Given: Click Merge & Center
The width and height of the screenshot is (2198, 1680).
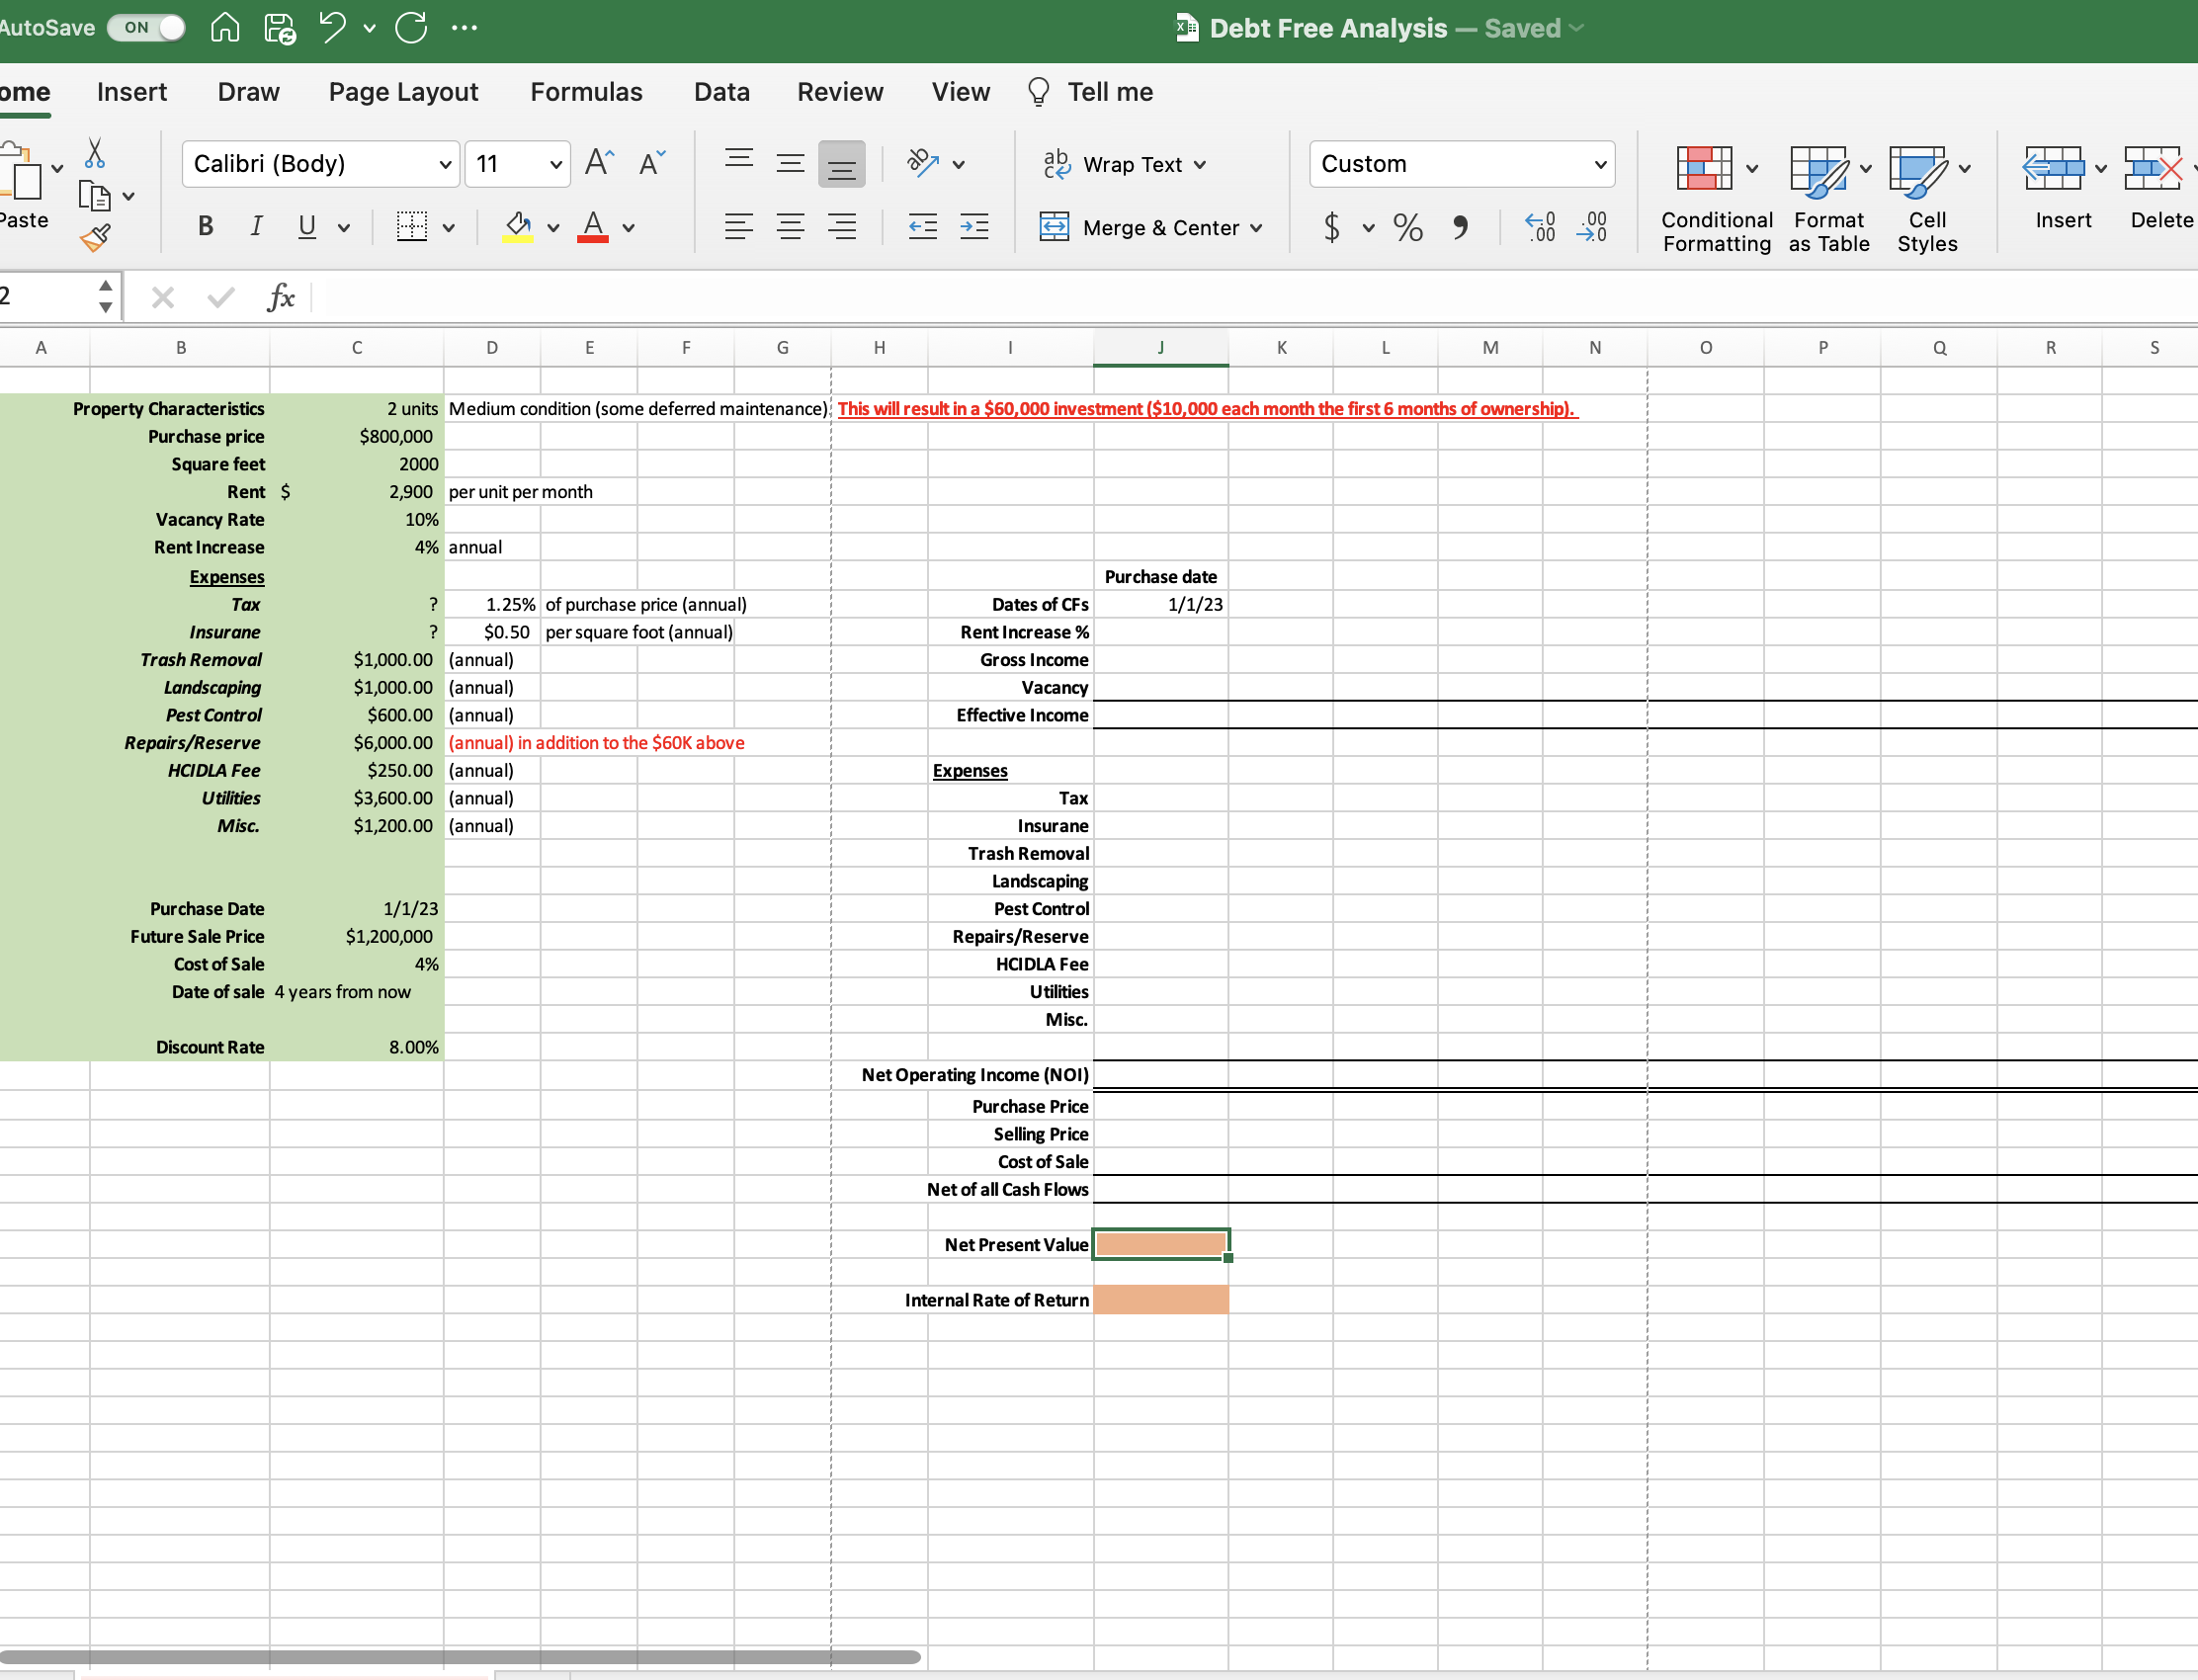Looking at the screenshot, I should coord(1151,227).
